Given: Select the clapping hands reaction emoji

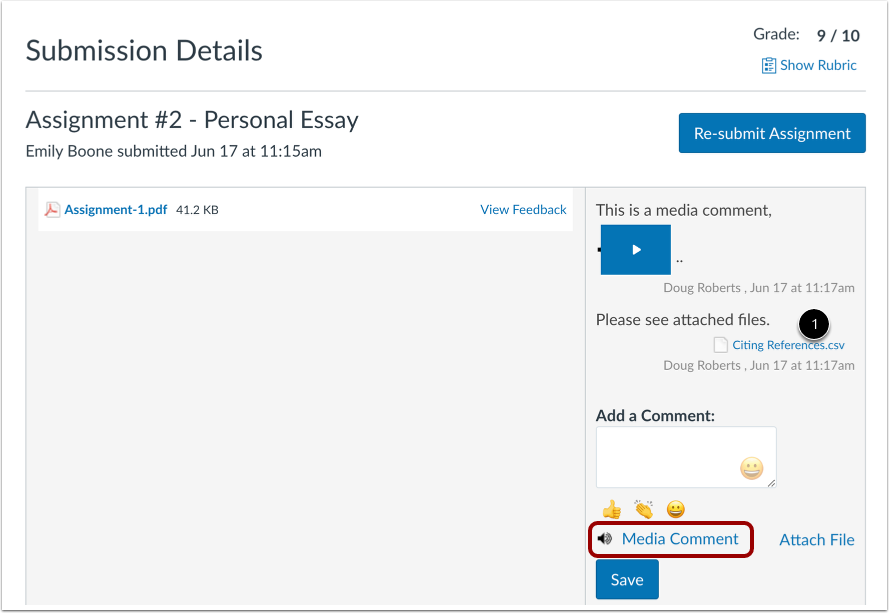Looking at the screenshot, I should (x=643, y=509).
